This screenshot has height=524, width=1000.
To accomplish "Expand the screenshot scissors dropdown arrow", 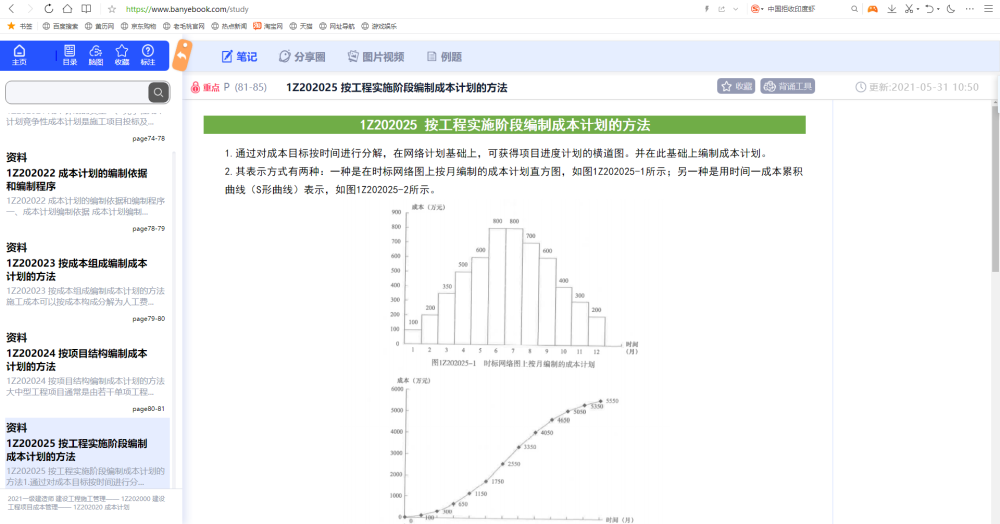I will (x=917, y=9).
